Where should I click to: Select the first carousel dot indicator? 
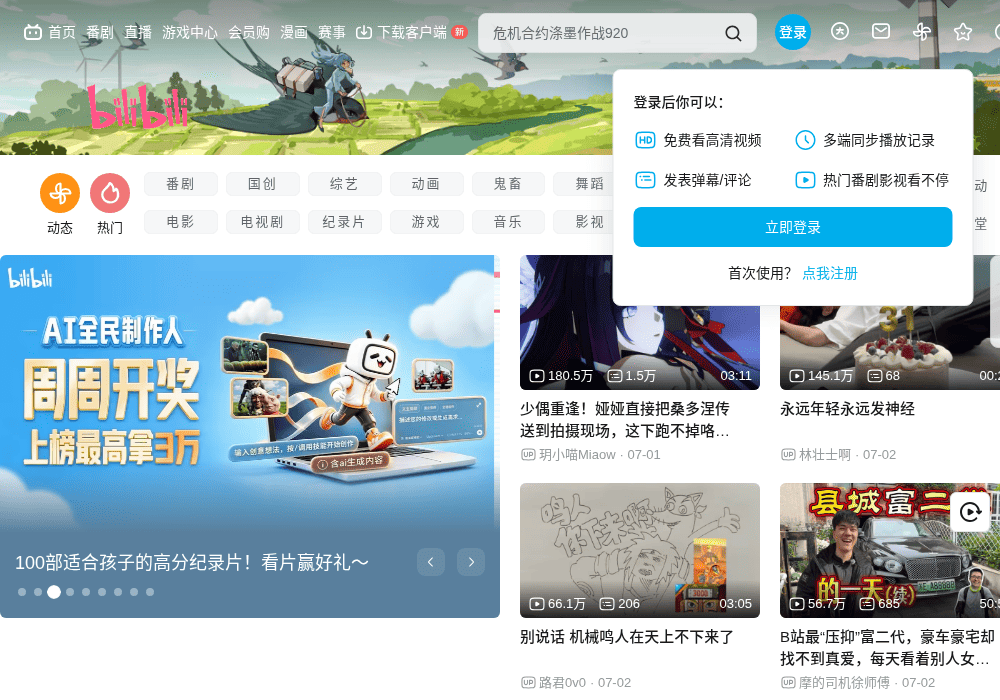click(22, 592)
